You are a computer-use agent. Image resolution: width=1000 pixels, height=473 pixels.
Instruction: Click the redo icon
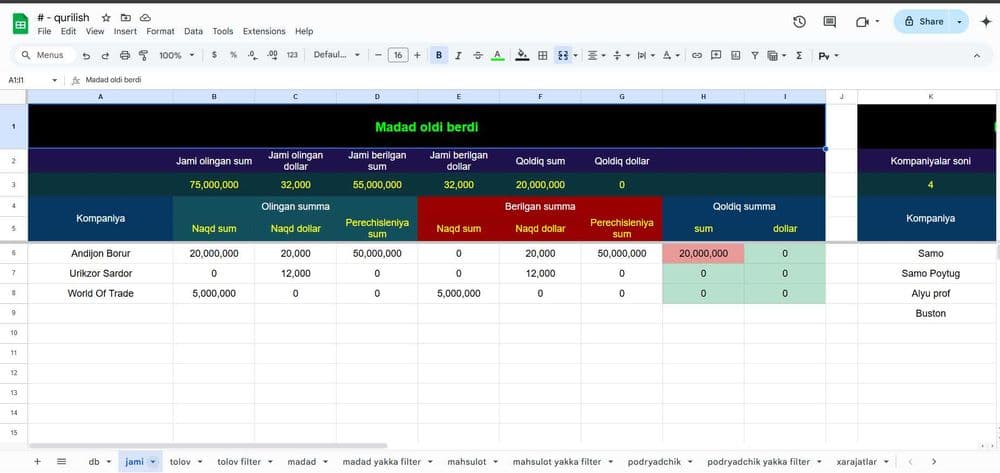(105, 55)
